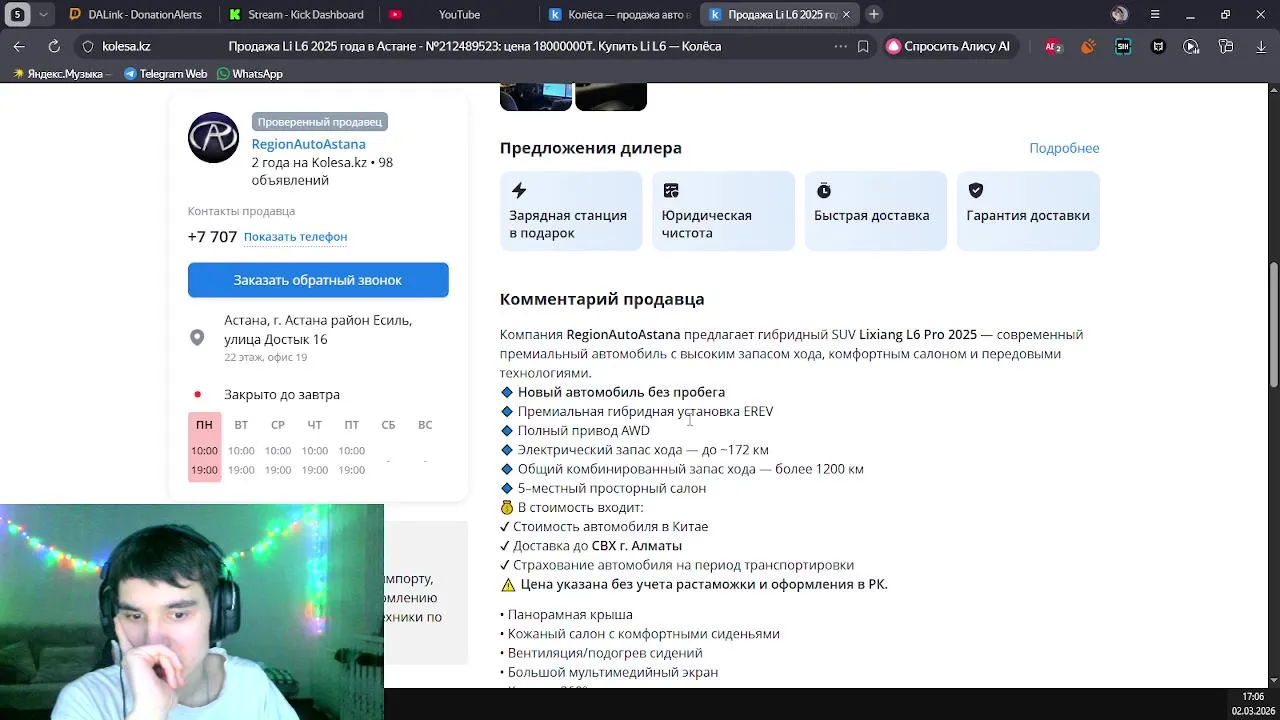Viewport: 1280px width, 720px height.
Task: Click Закрыто до завтра status text
Action: [282, 395]
